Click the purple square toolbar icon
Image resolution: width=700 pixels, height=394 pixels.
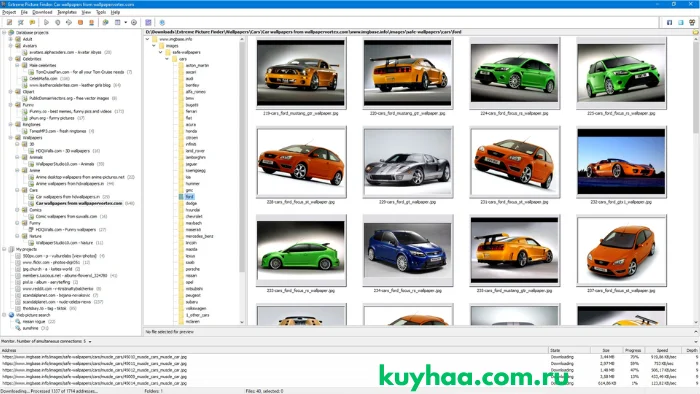[148, 22]
